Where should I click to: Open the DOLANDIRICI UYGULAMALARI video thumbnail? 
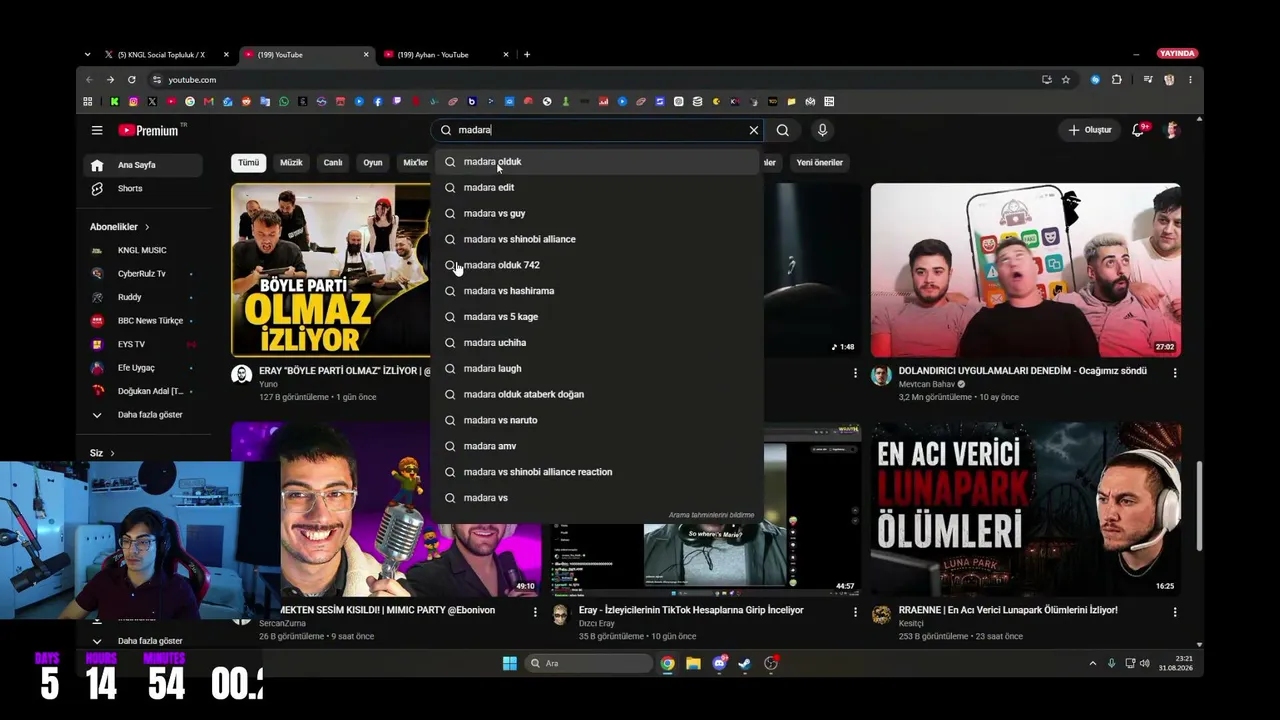pyautogui.click(x=1025, y=270)
